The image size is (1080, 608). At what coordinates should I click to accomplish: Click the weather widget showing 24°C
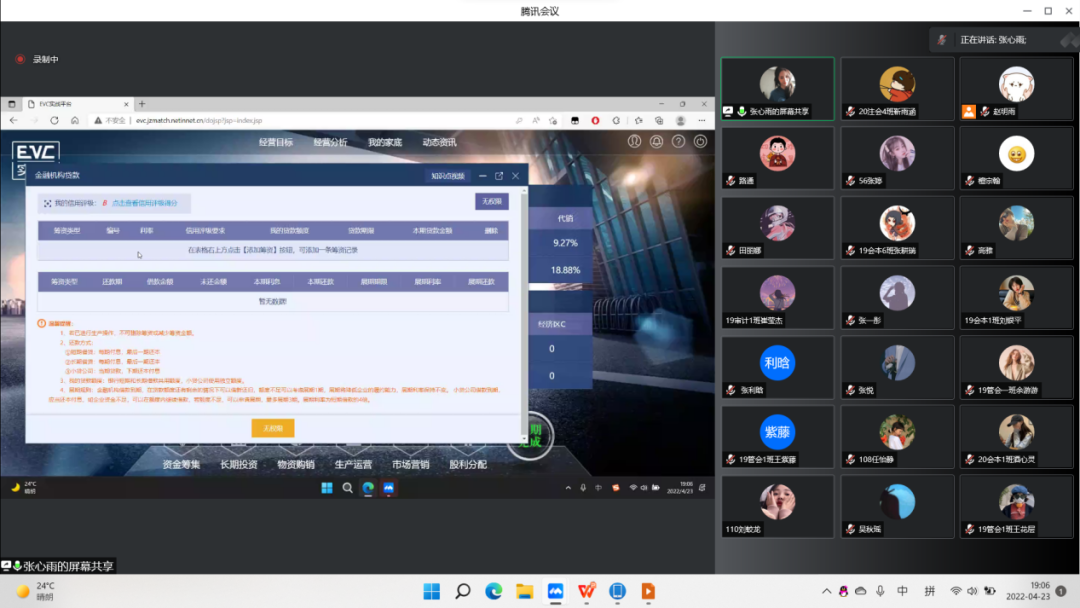coord(35,591)
